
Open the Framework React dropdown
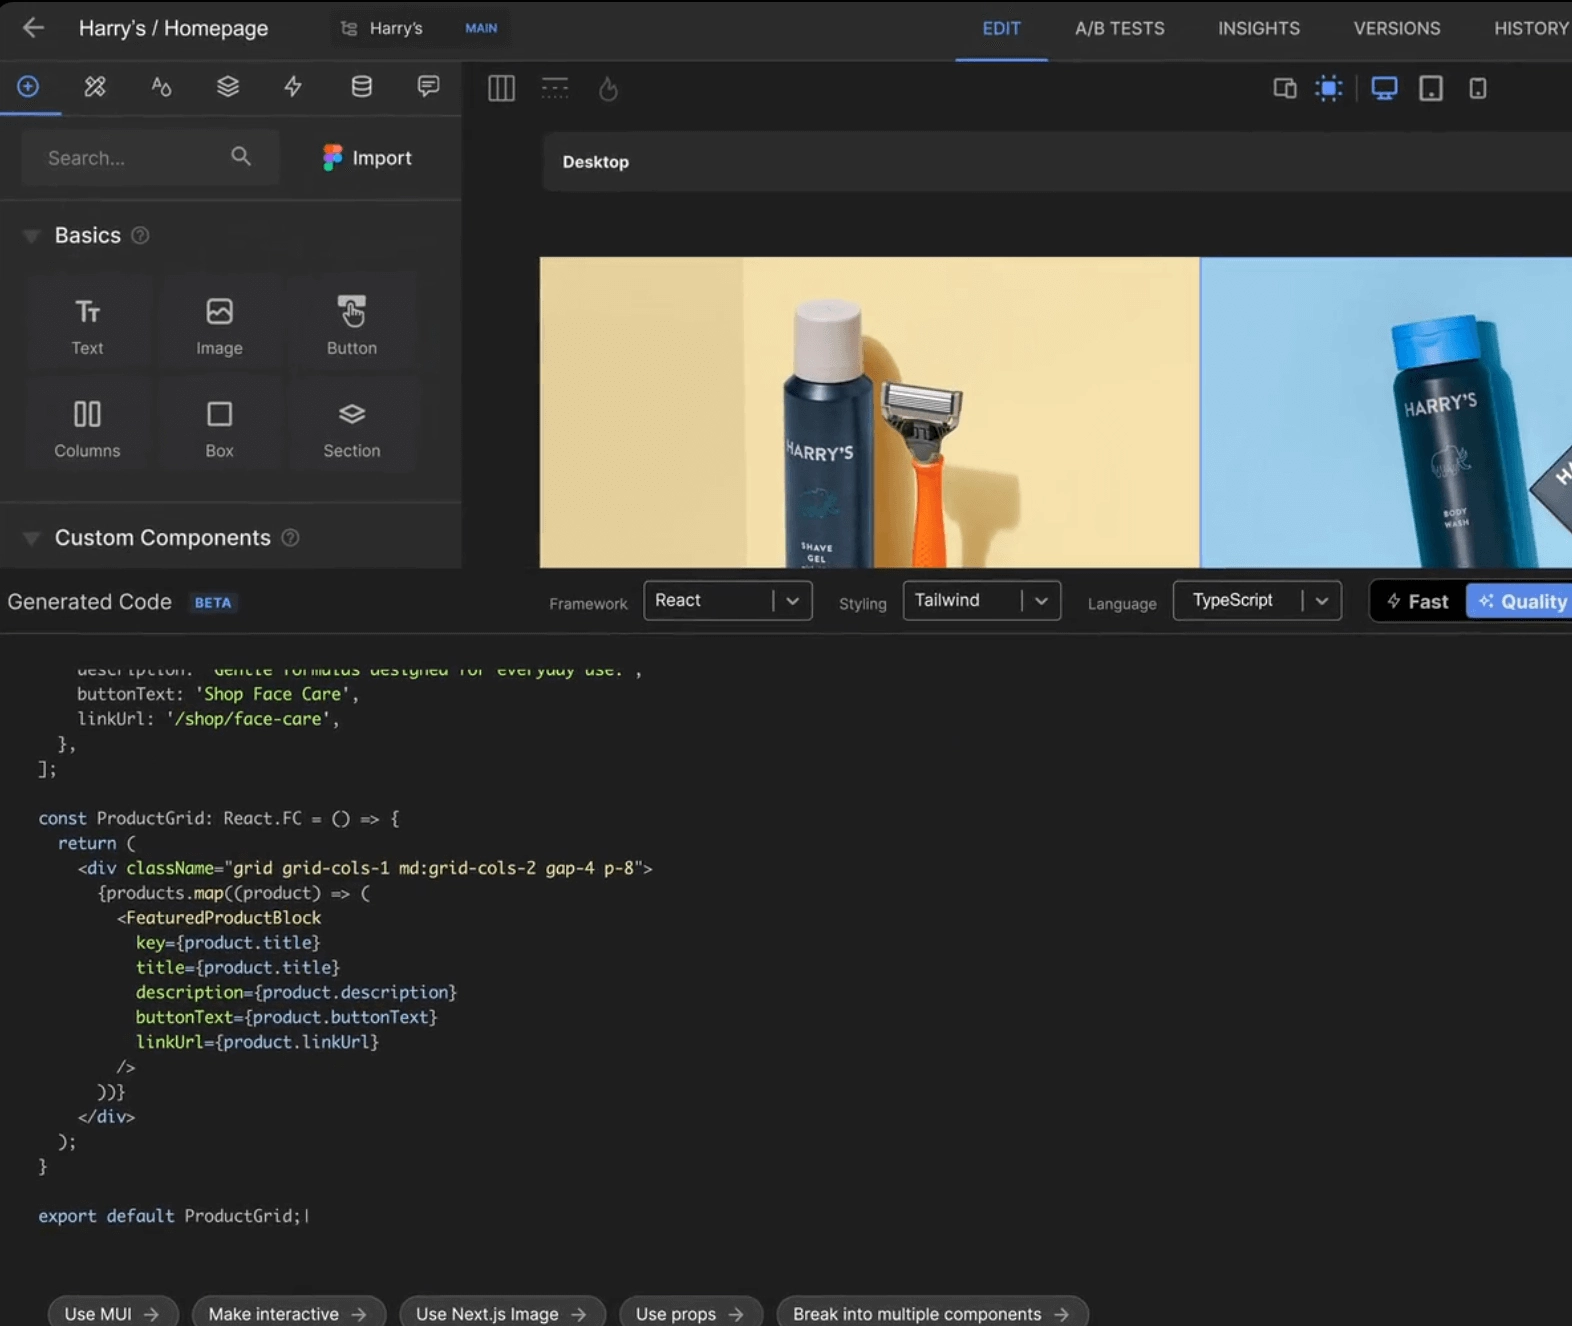(x=727, y=601)
